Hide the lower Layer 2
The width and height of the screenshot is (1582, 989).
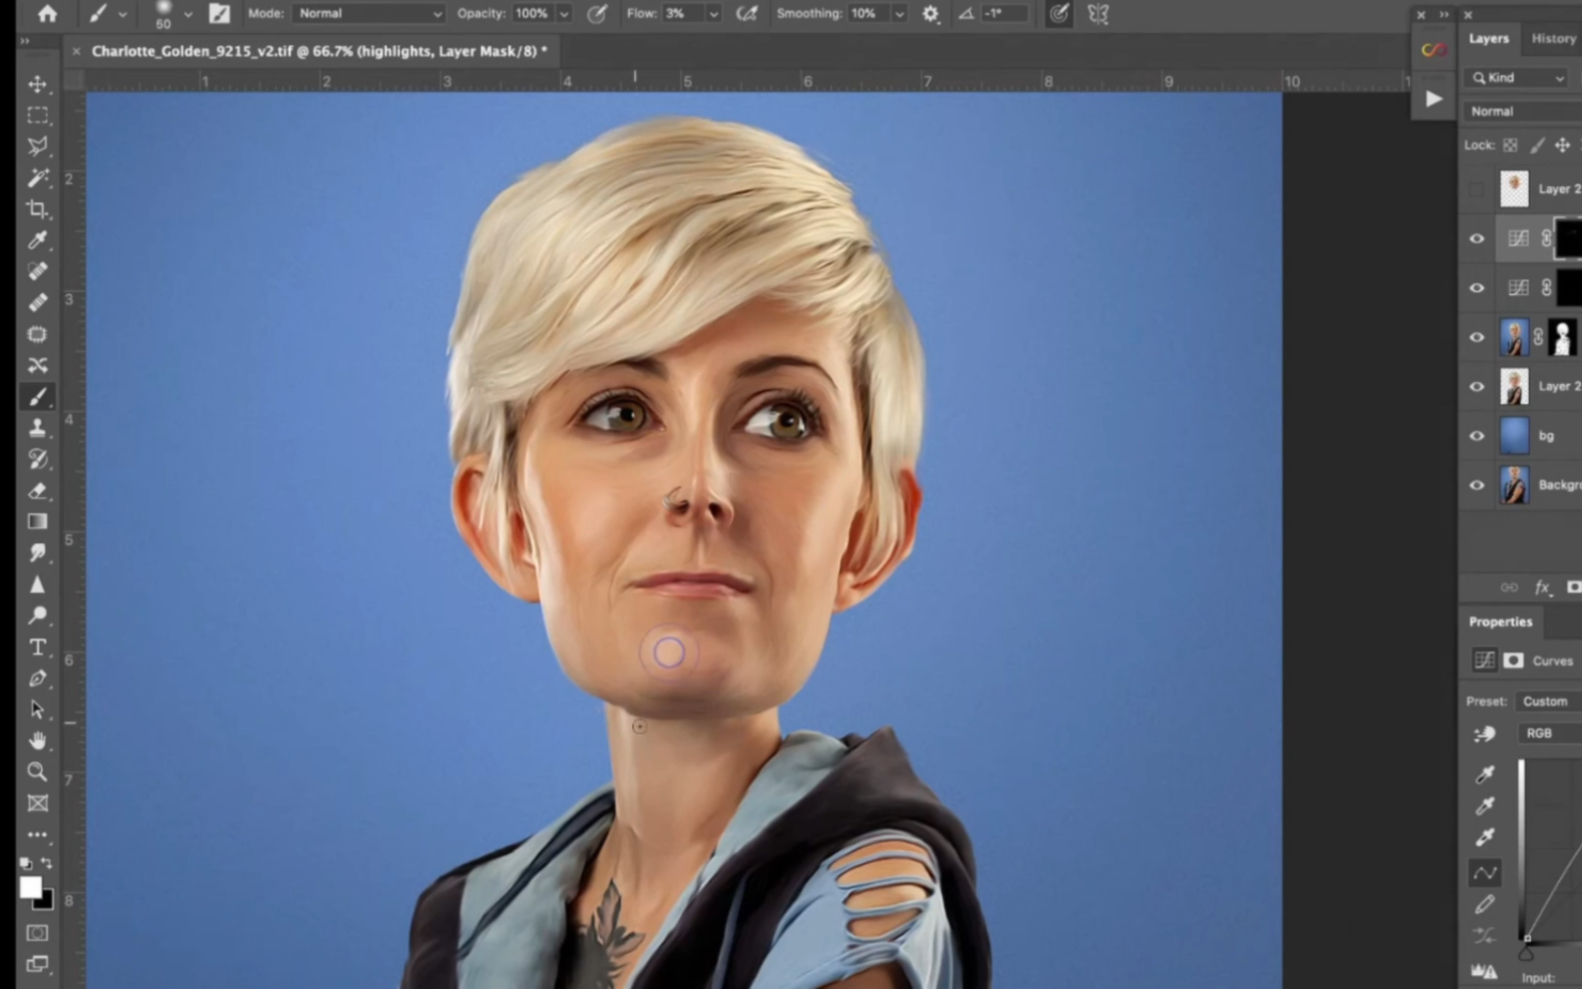[1477, 387]
